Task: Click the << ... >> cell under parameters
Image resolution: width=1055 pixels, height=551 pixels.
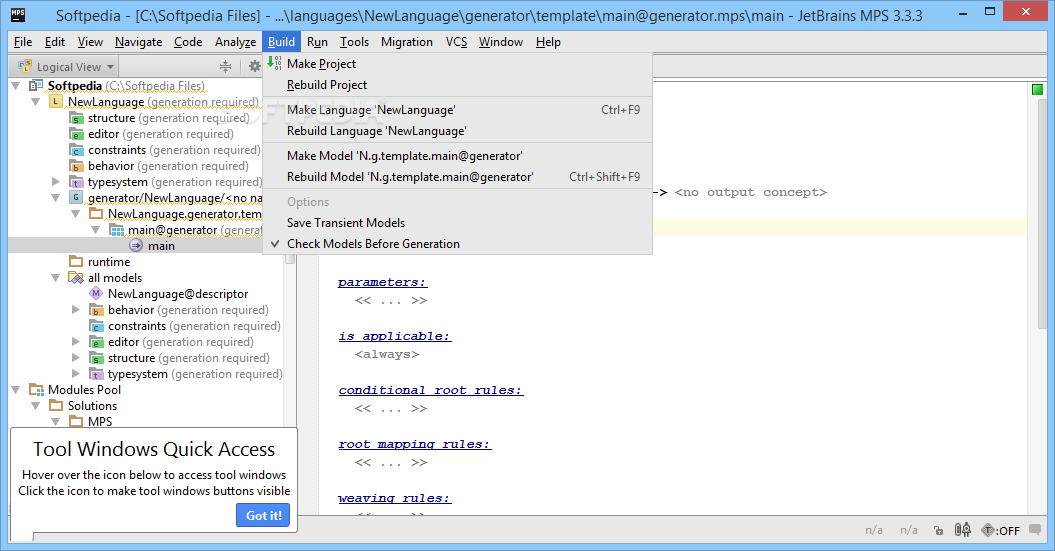Action: (x=391, y=301)
